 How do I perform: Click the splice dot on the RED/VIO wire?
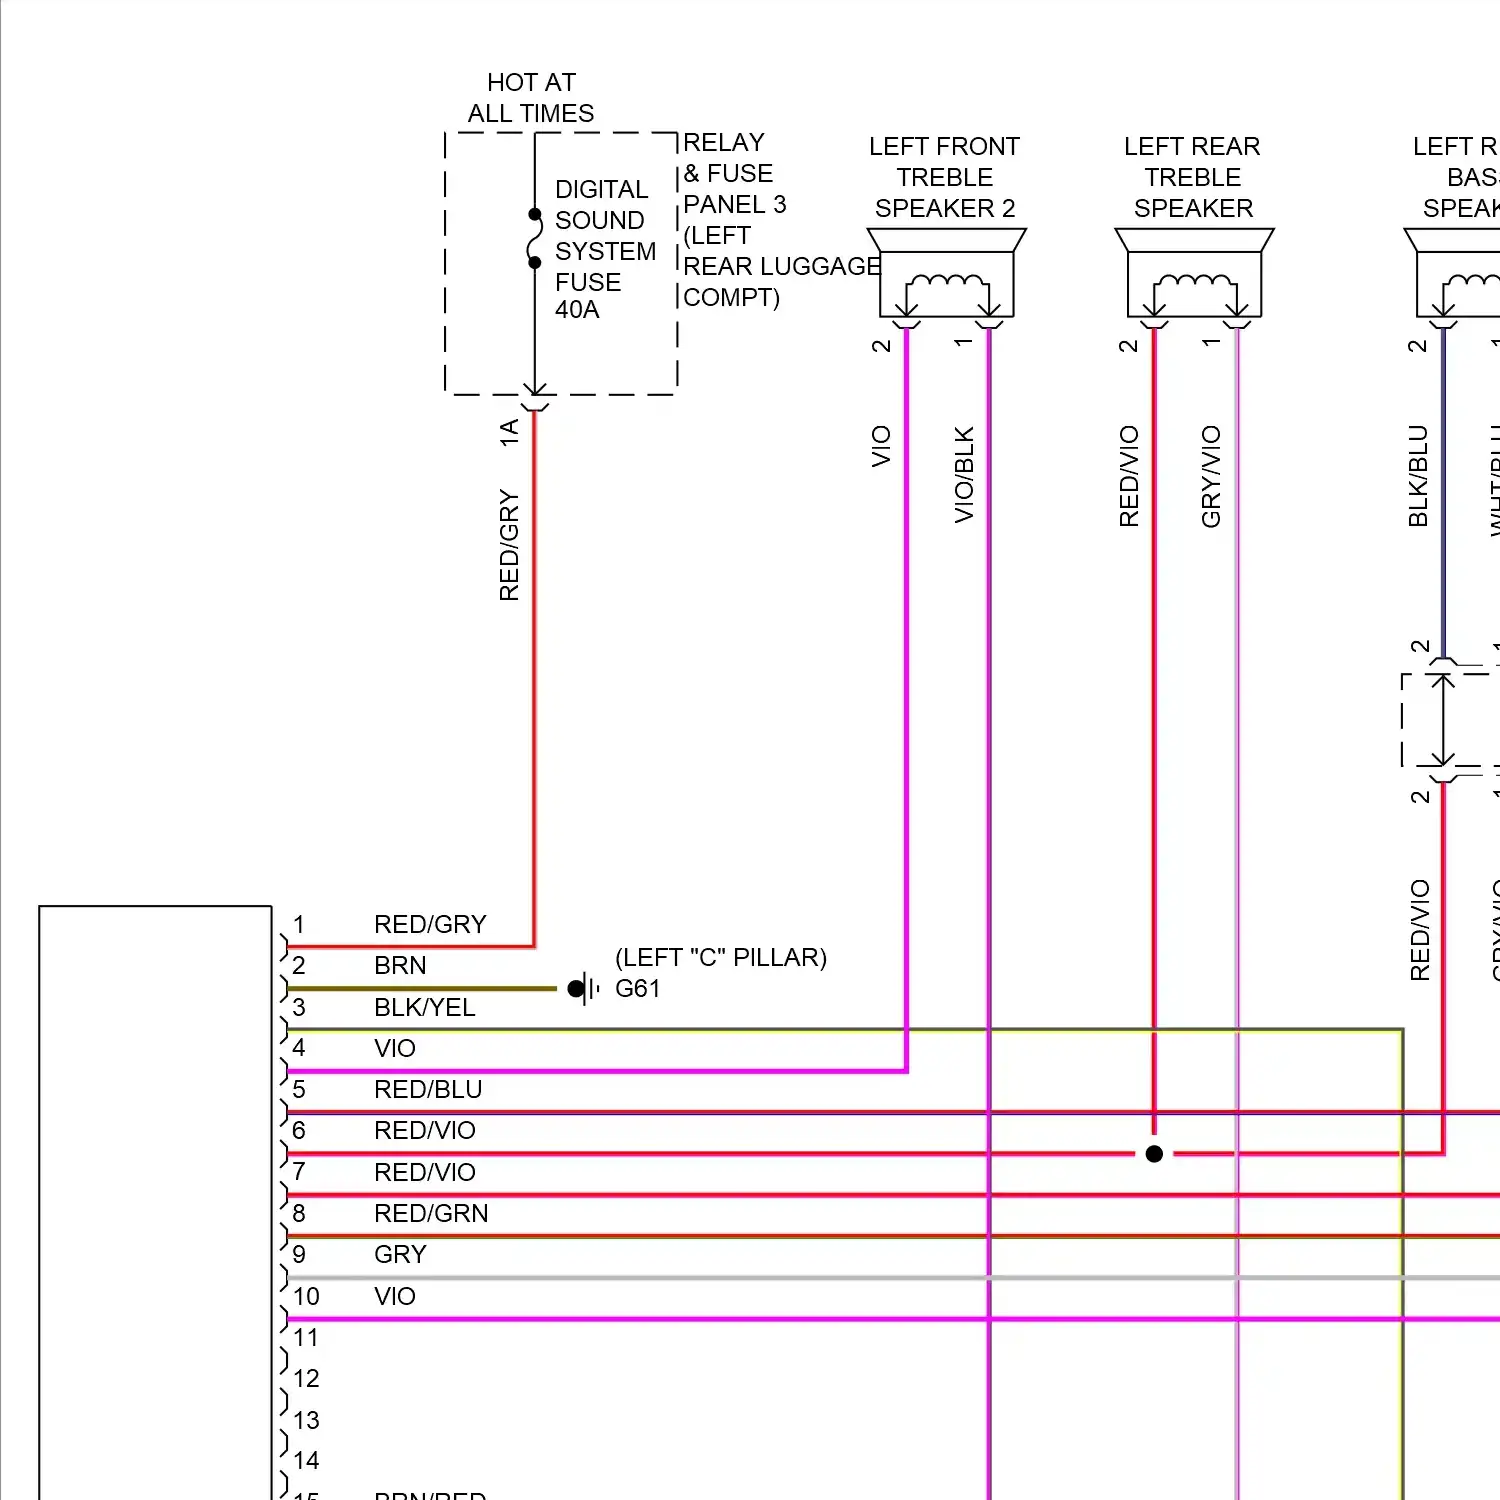click(x=1154, y=1154)
